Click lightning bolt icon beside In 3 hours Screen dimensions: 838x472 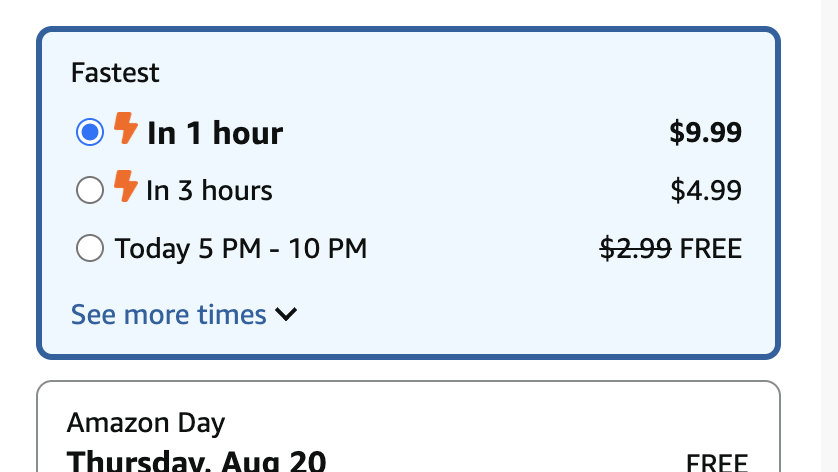point(126,186)
